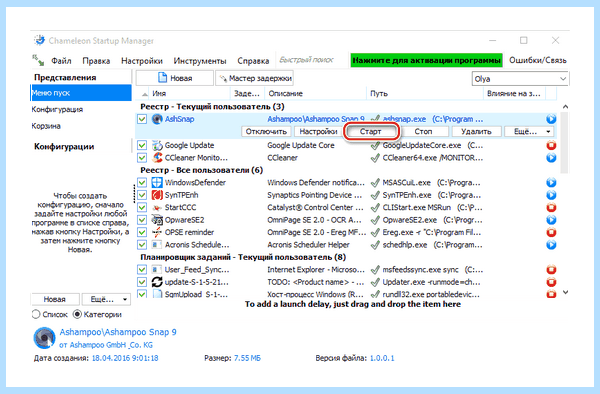The width and height of the screenshot is (600, 394).
Task: Open the Инструменты menu
Action: (x=200, y=60)
